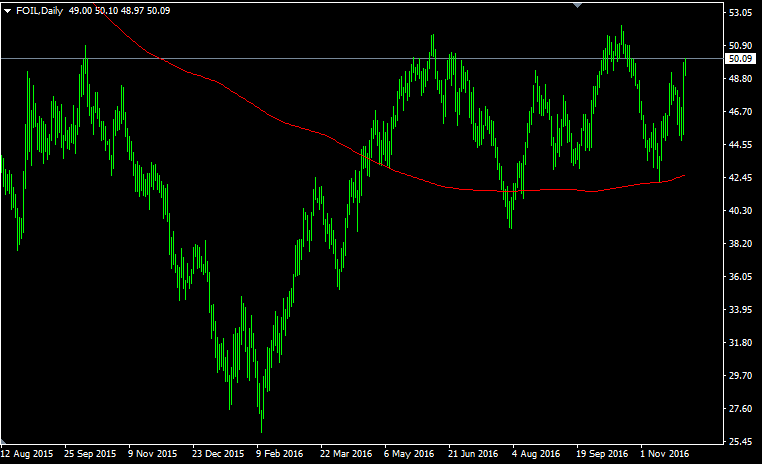The image size is (762, 464).
Task: Click the 25 Sep 2015 date label
Action: click(x=90, y=454)
